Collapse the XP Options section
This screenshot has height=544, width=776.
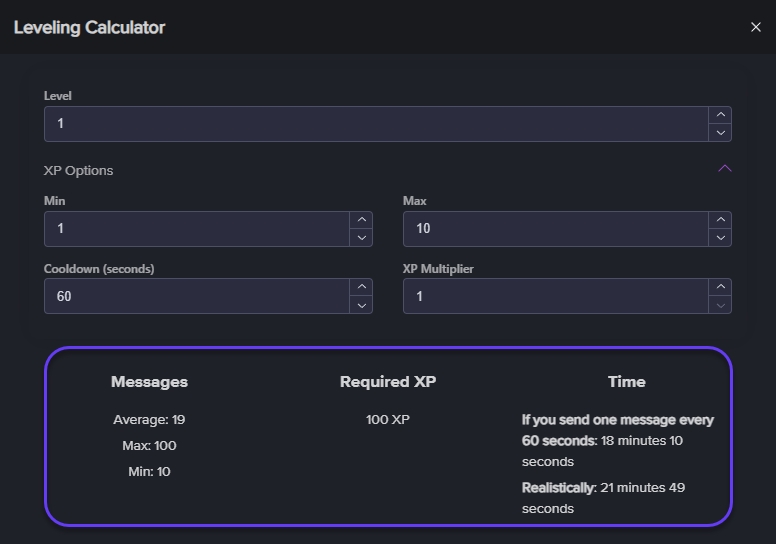pos(725,169)
